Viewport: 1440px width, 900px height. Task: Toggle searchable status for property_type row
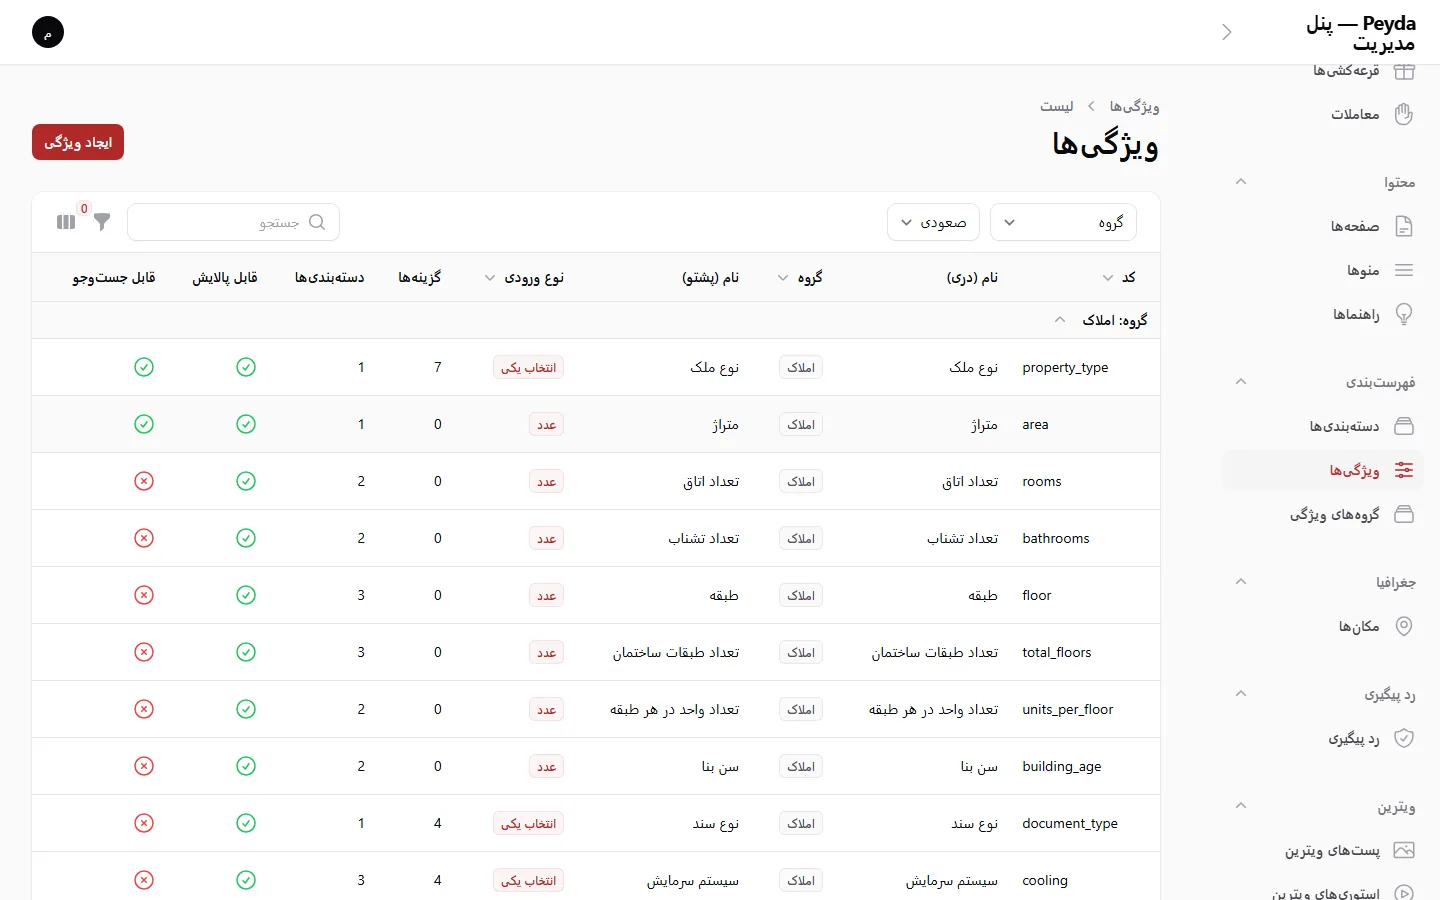144,367
